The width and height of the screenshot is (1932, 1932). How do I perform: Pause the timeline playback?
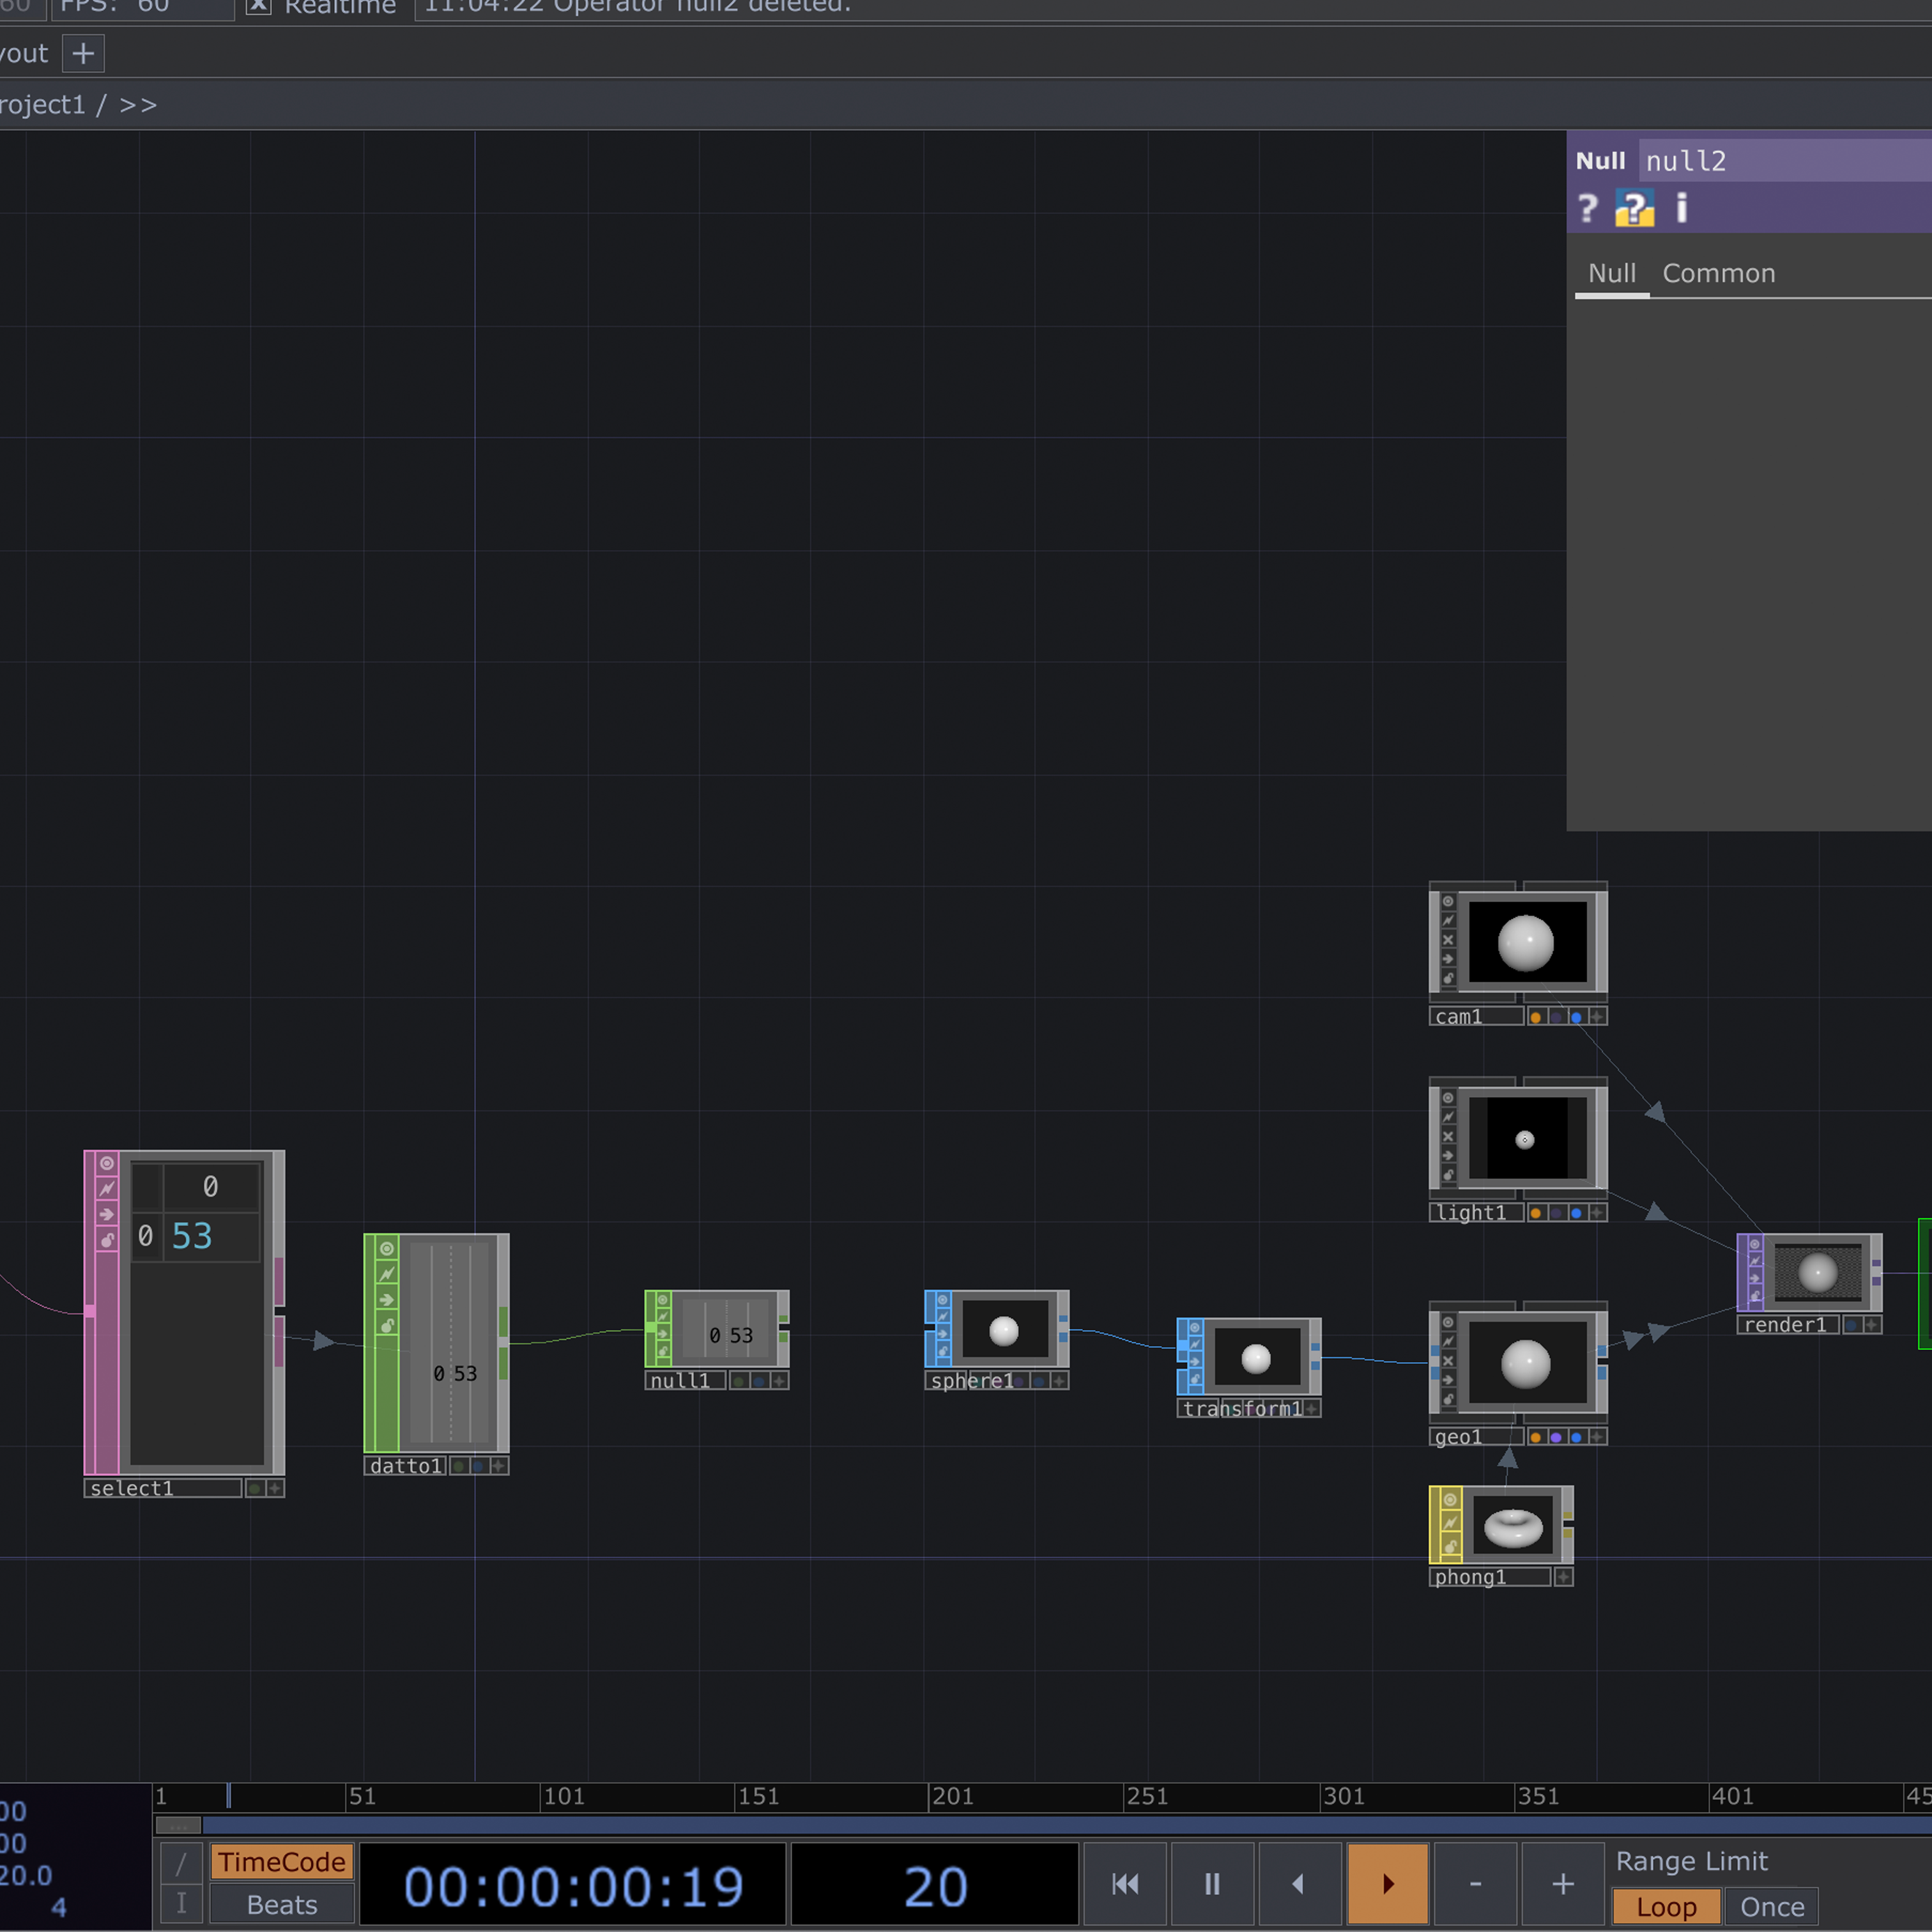[x=1212, y=1883]
